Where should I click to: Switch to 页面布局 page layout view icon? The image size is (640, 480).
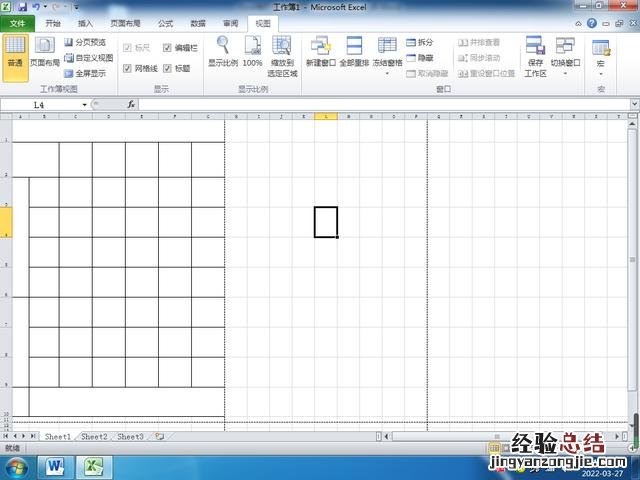click(45, 51)
